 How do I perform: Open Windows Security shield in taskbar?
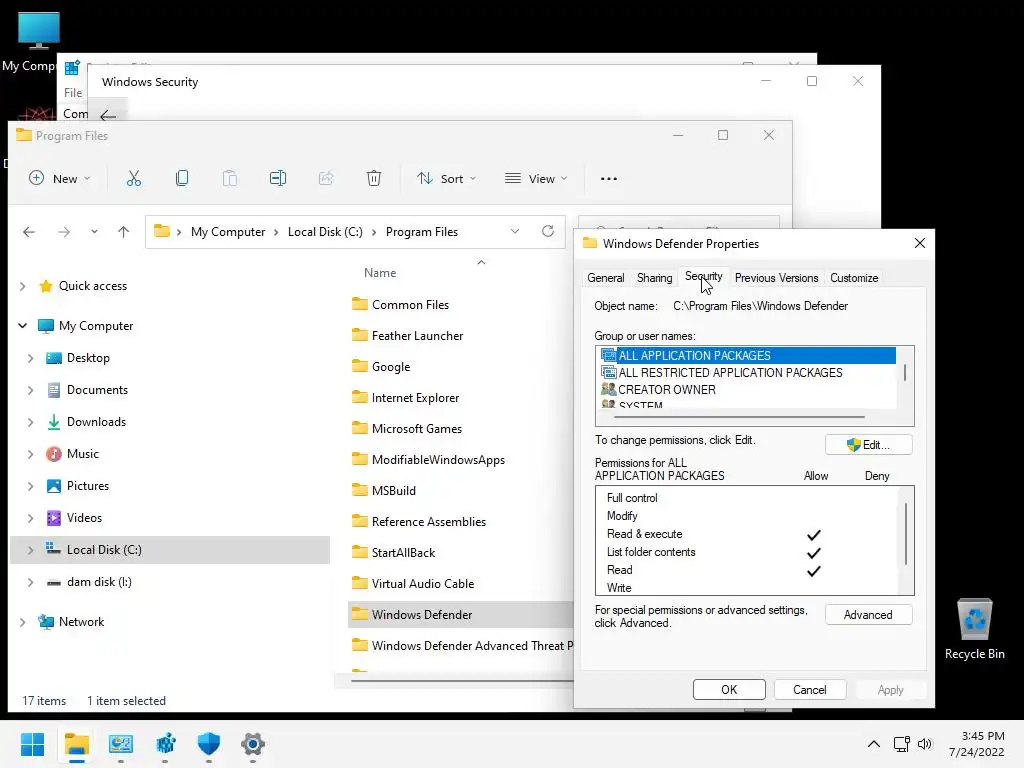(208, 744)
